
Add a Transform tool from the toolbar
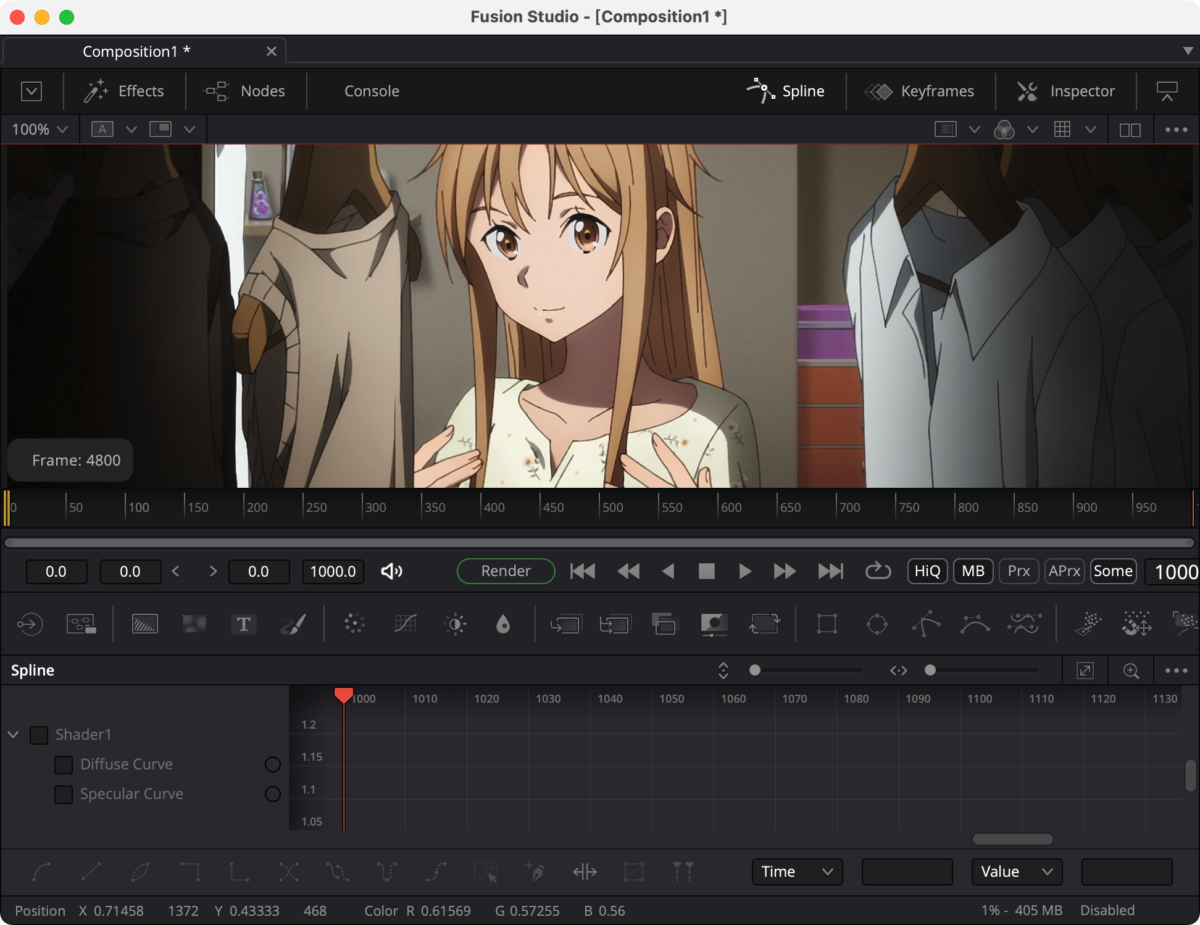[764, 624]
